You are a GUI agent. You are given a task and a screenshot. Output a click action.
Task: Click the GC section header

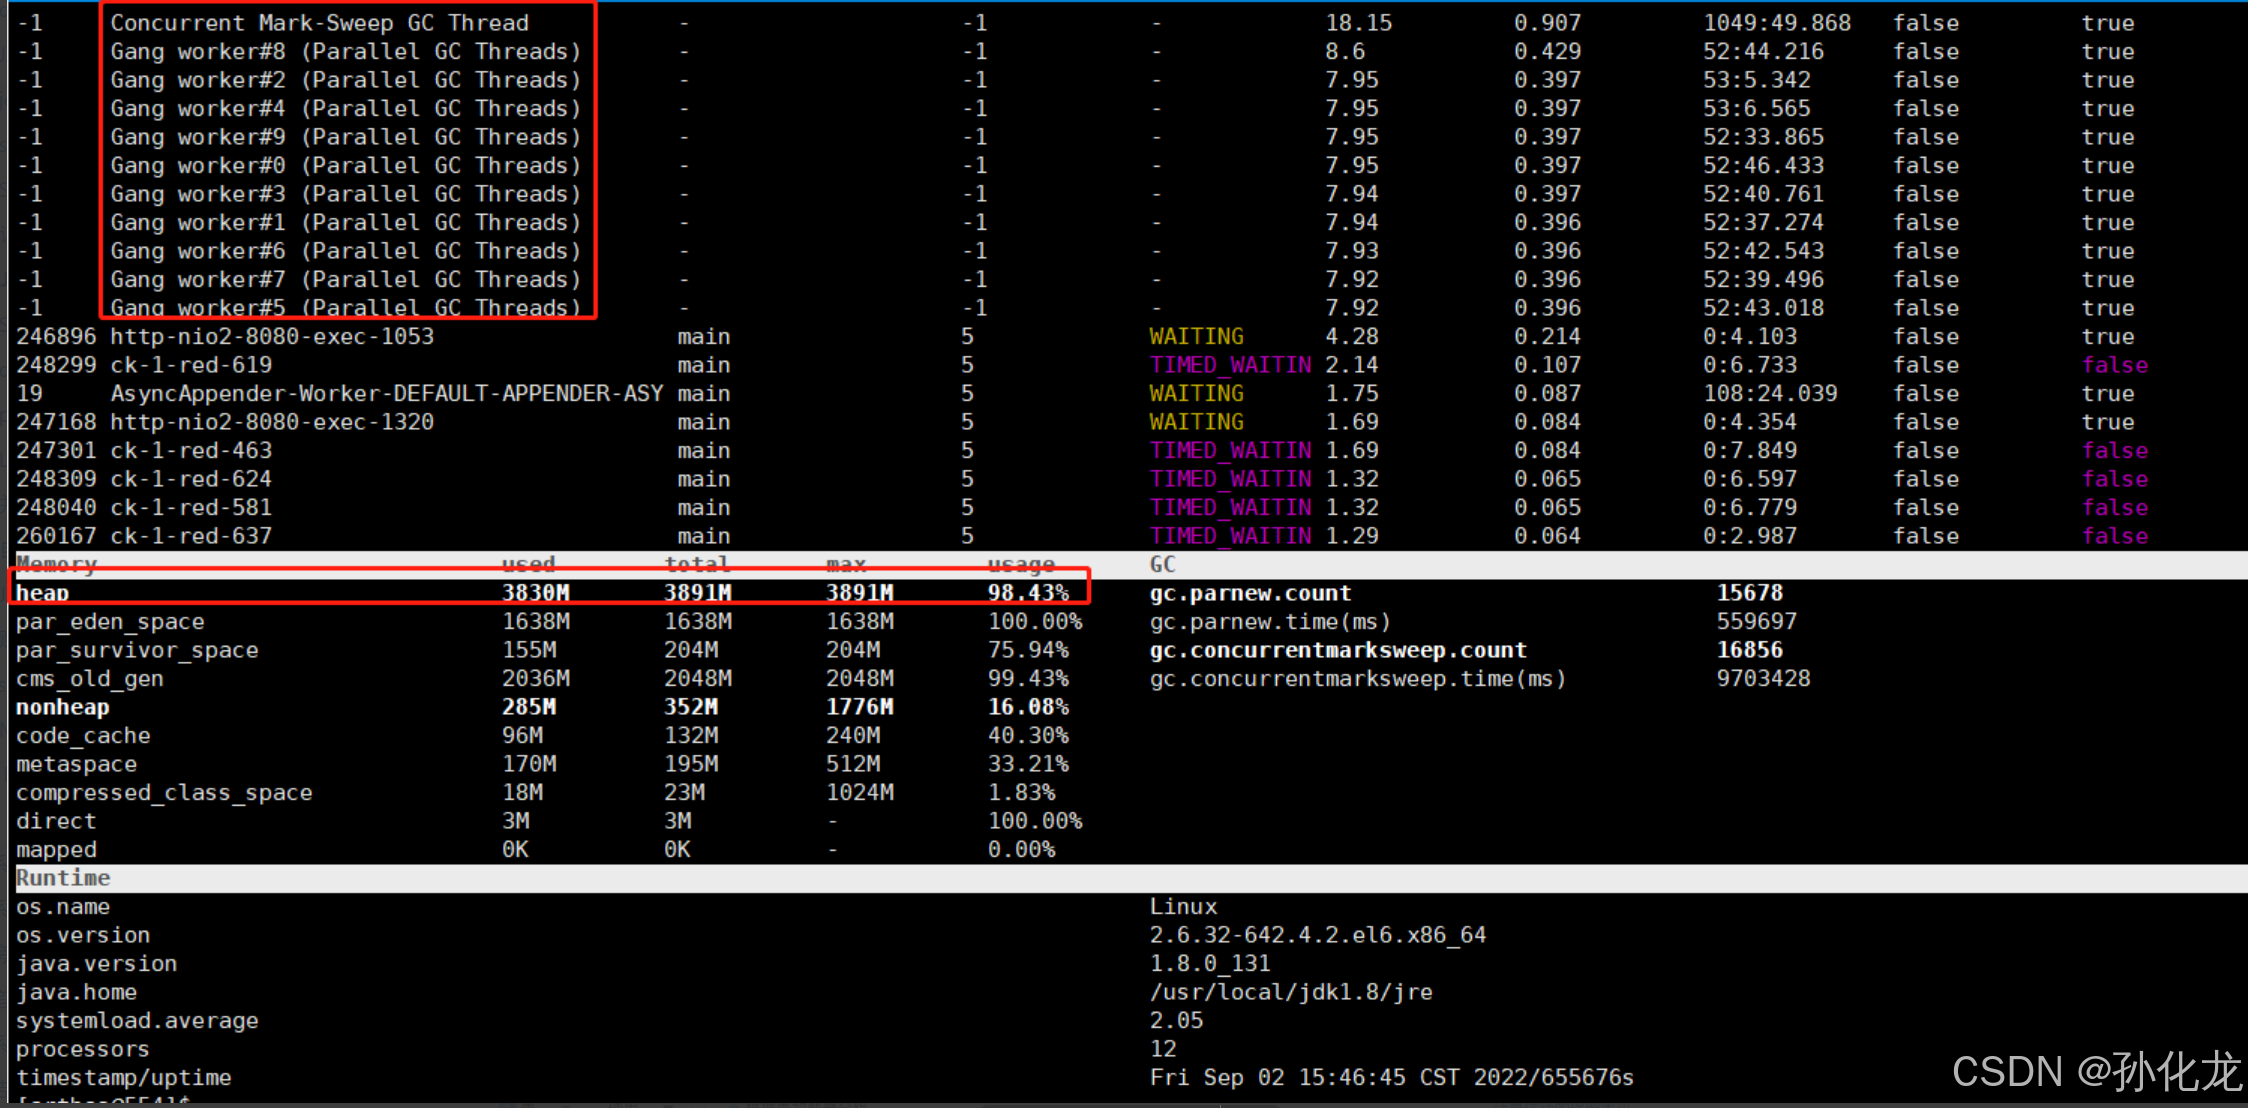pos(1162,565)
